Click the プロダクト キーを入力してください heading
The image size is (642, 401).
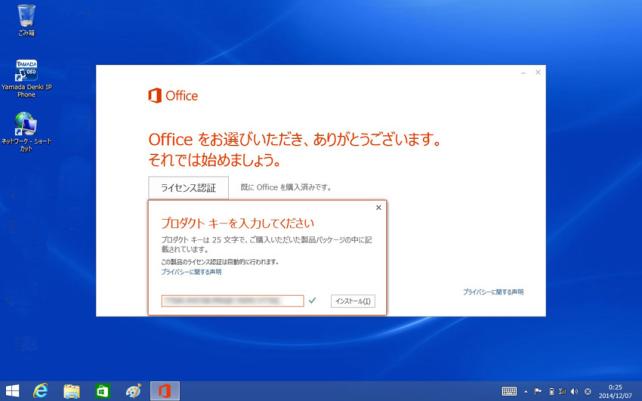(237, 223)
